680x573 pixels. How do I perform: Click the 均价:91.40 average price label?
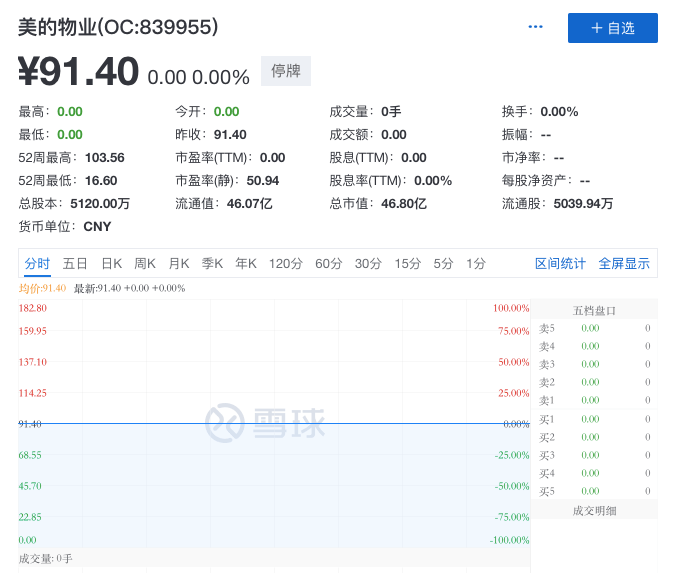click(42, 288)
